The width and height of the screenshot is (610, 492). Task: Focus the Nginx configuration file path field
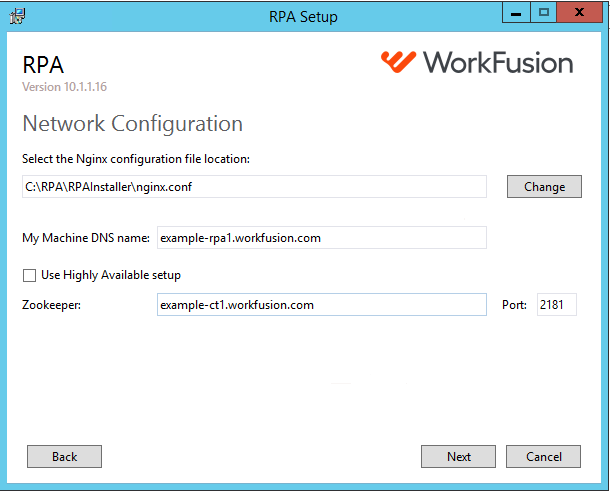click(x=254, y=187)
